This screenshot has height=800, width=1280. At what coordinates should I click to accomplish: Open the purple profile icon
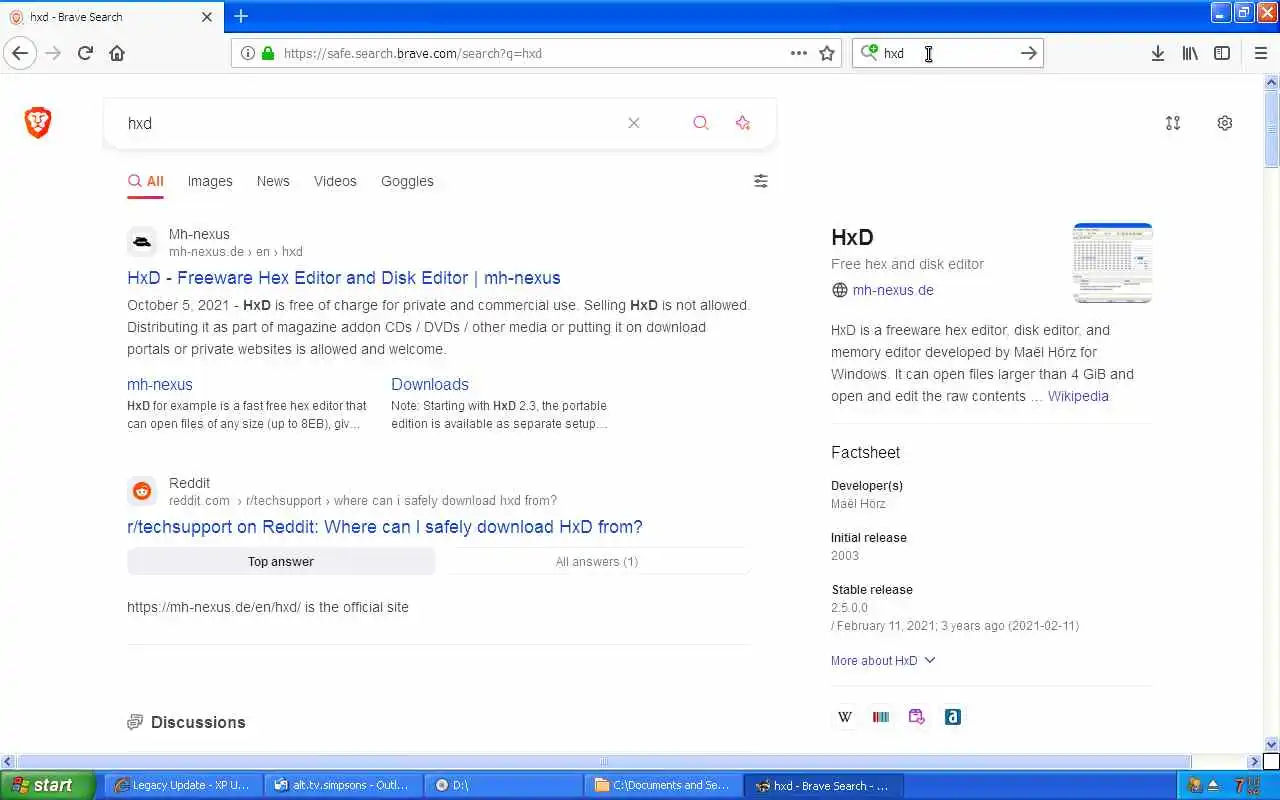pyautogui.click(x=917, y=716)
